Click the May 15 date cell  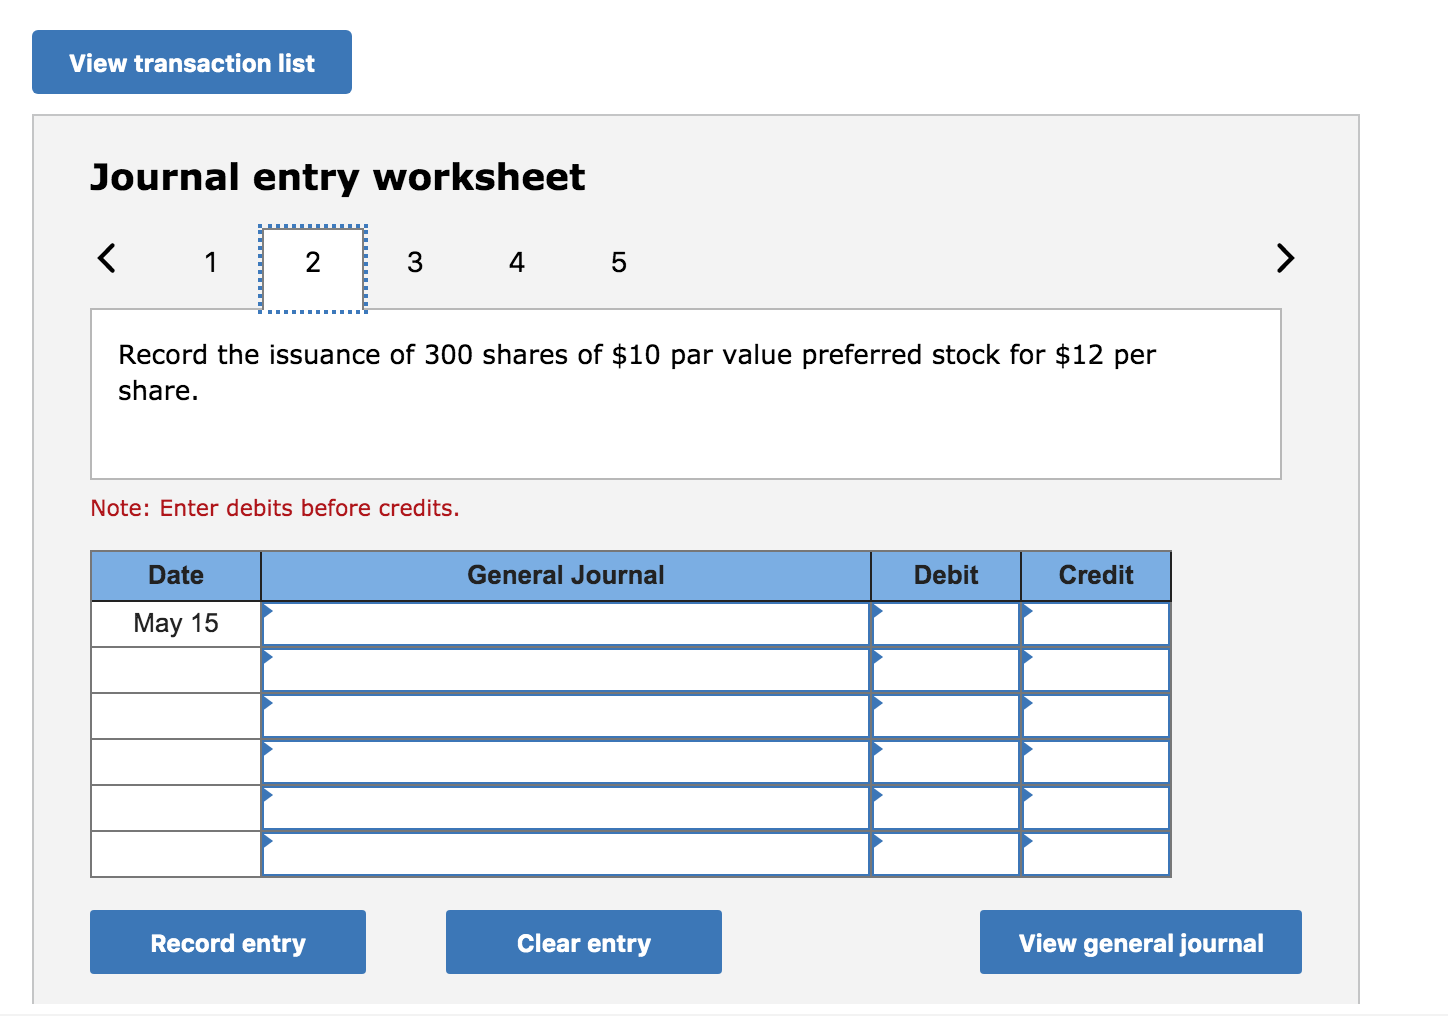[x=176, y=624]
